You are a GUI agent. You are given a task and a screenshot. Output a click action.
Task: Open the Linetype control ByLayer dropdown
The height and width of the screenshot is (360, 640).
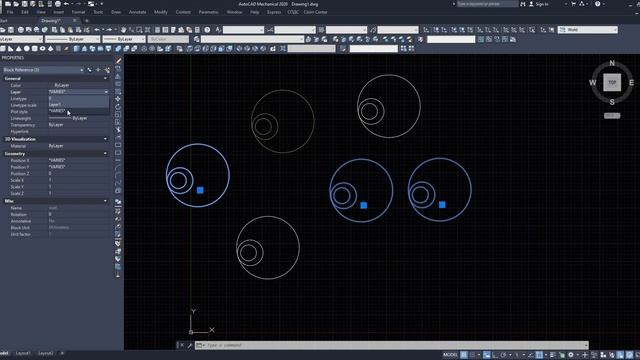click(x=73, y=39)
